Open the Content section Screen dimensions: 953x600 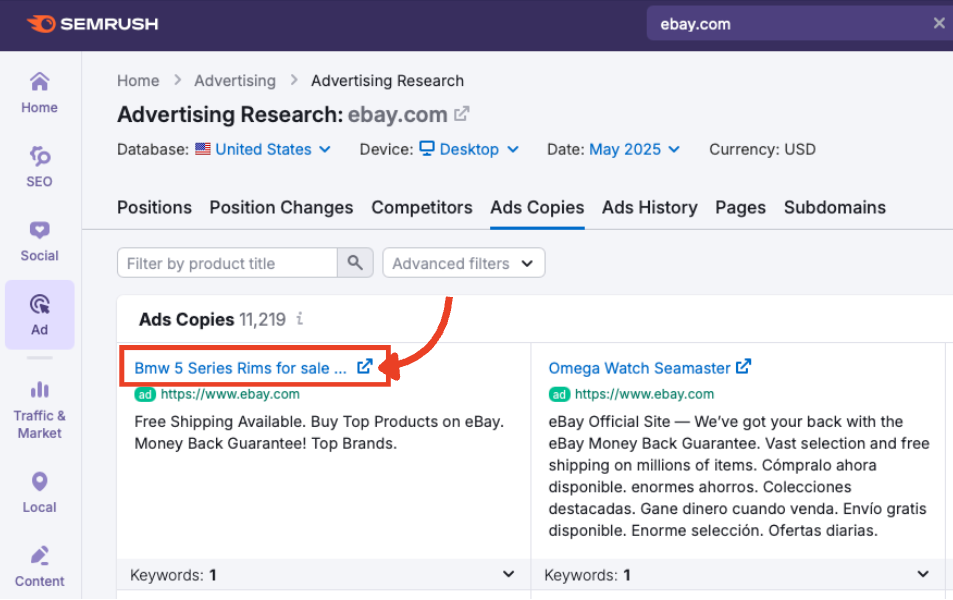coord(39,567)
